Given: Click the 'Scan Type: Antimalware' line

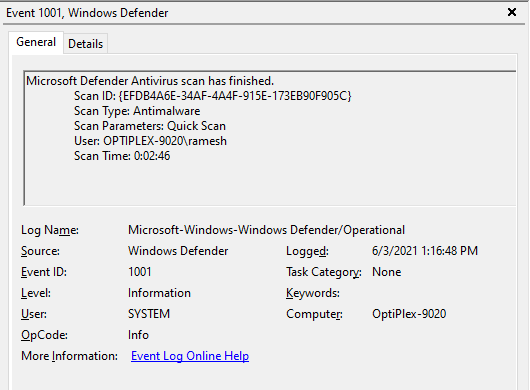Looking at the screenshot, I should (137, 111).
